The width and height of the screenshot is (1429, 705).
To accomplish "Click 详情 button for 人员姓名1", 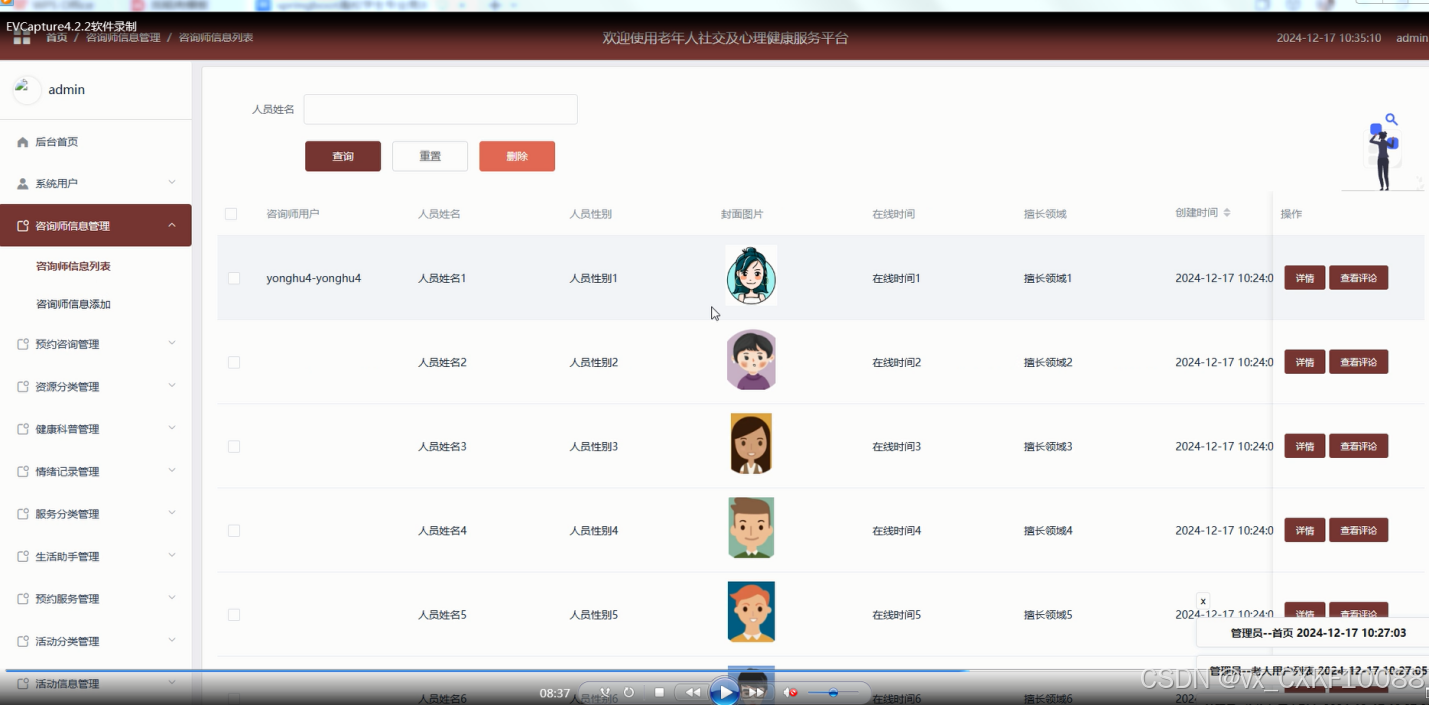I will click(1305, 278).
